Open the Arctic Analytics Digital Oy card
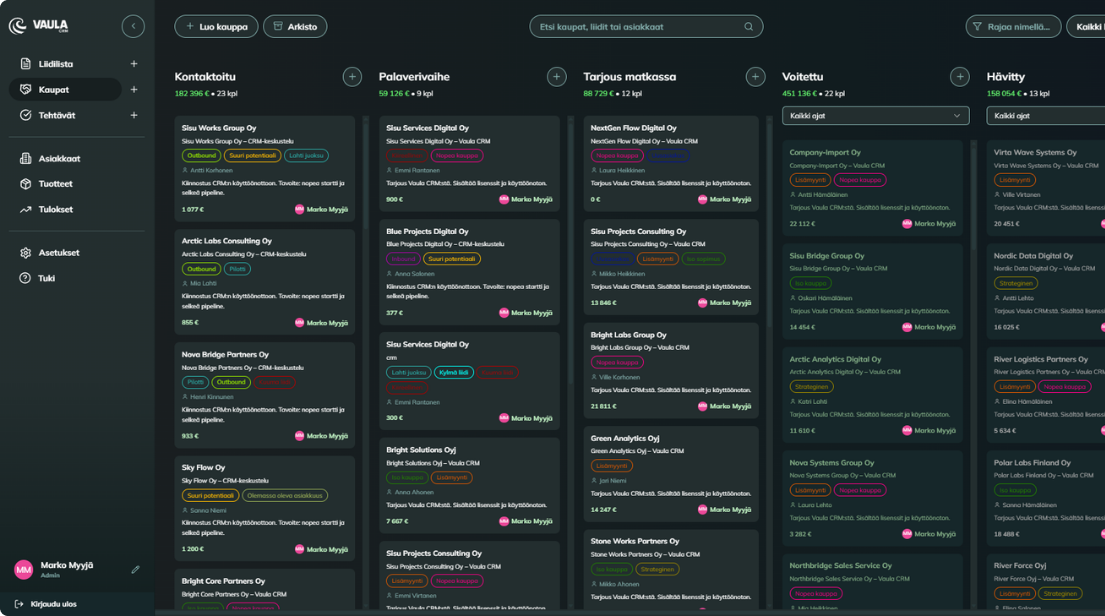Viewport: 1105px width, 616px height. [x=872, y=395]
